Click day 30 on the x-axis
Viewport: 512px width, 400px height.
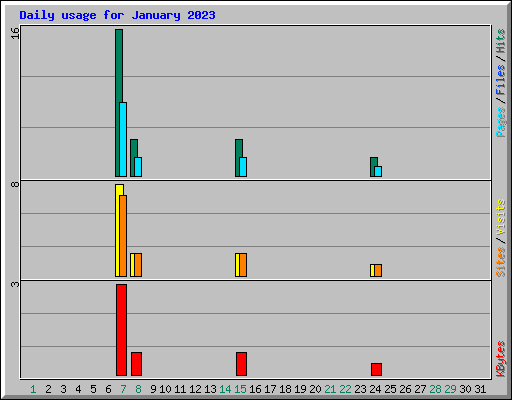pos(465,389)
